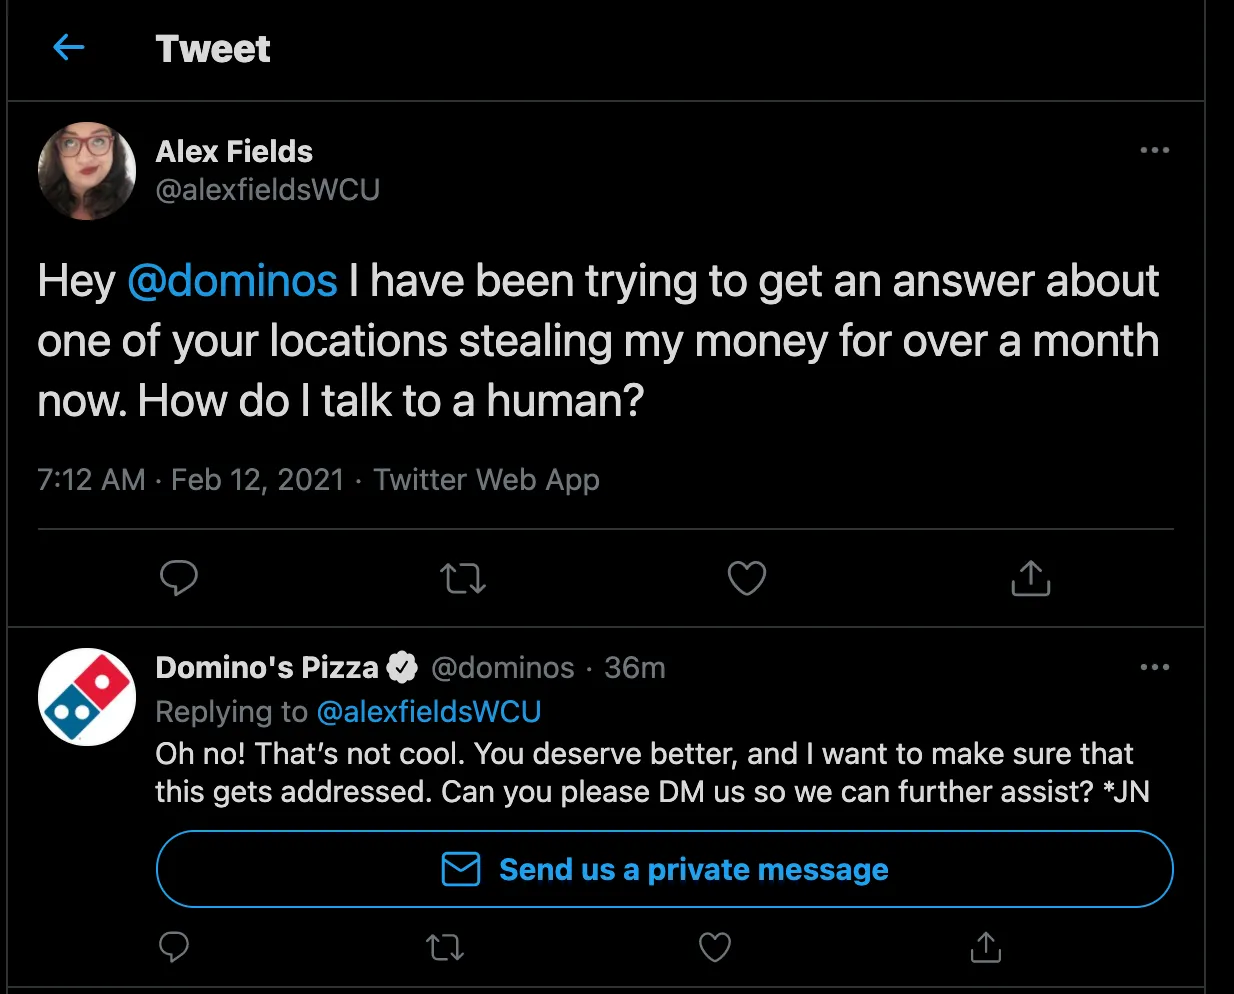View Alex Fields' profile picture
Viewport: 1234px width, 994px height.
pos(87,171)
